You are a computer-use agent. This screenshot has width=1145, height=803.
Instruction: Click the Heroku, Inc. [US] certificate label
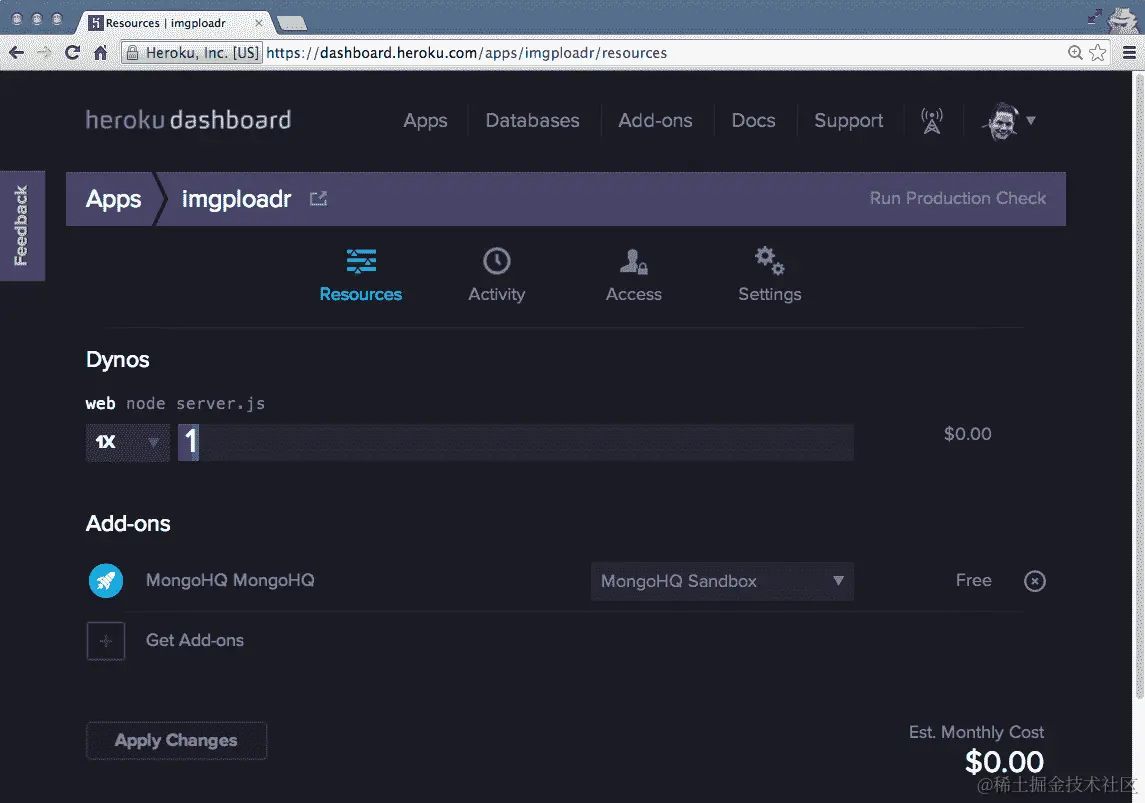(x=202, y=53)
